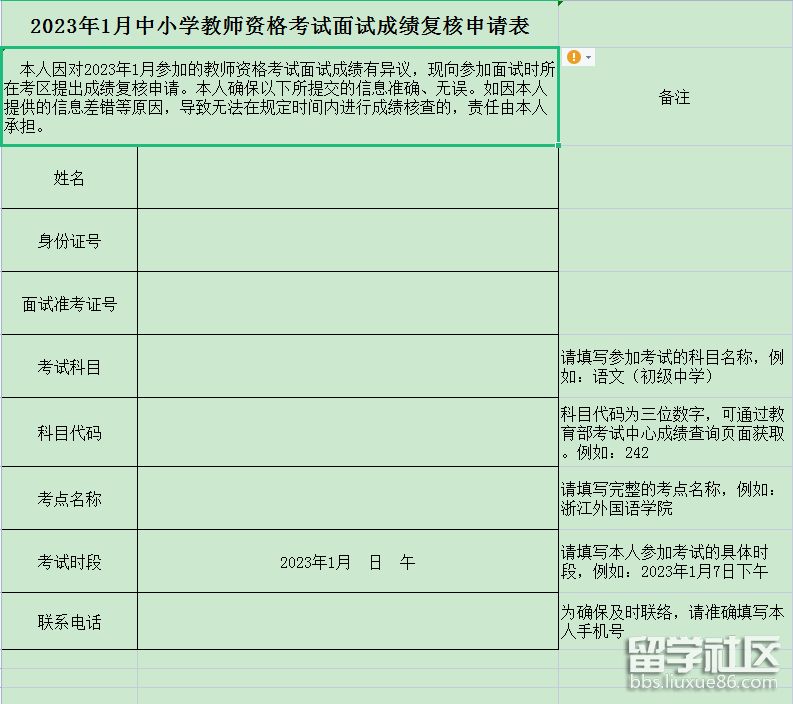Select the 面试准考证号 label cell
Viewport: 793px width, 704px height.
click(69, 304)
